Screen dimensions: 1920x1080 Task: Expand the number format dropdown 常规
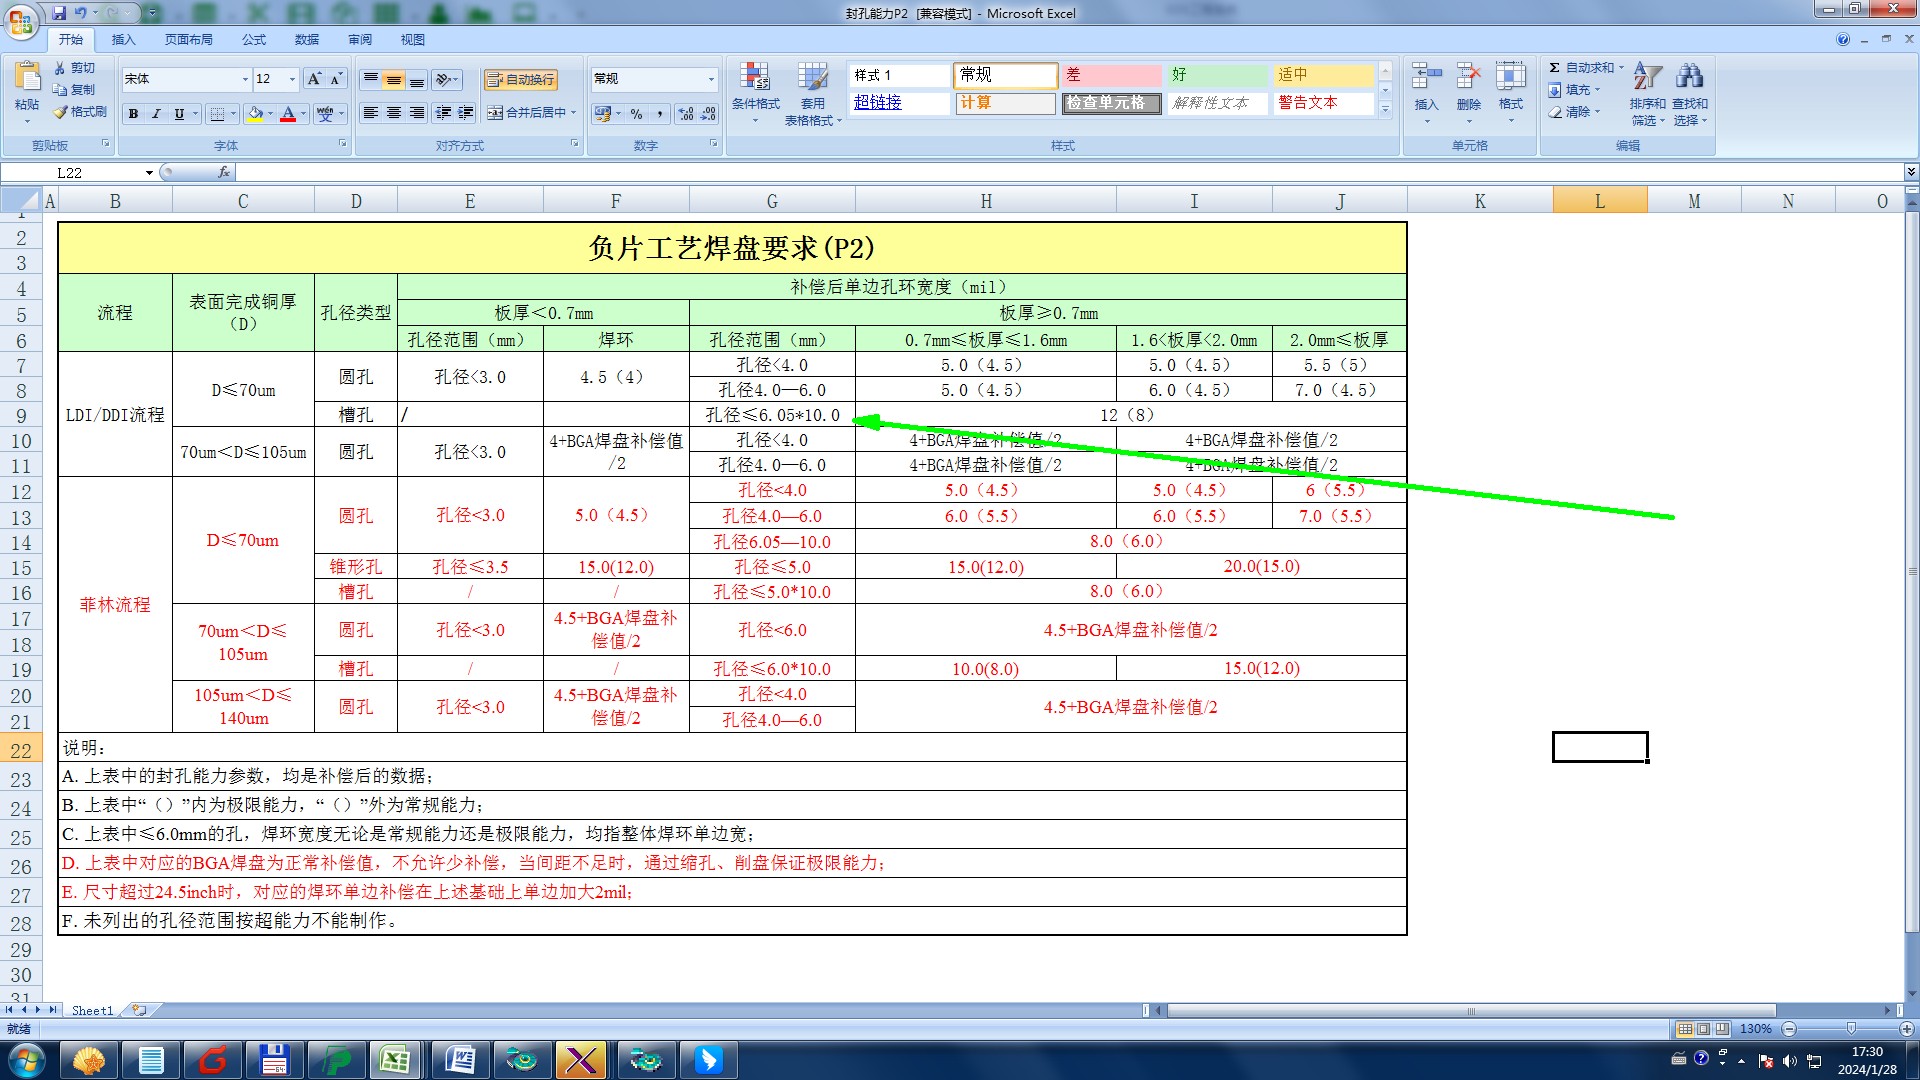click(711, 79)
